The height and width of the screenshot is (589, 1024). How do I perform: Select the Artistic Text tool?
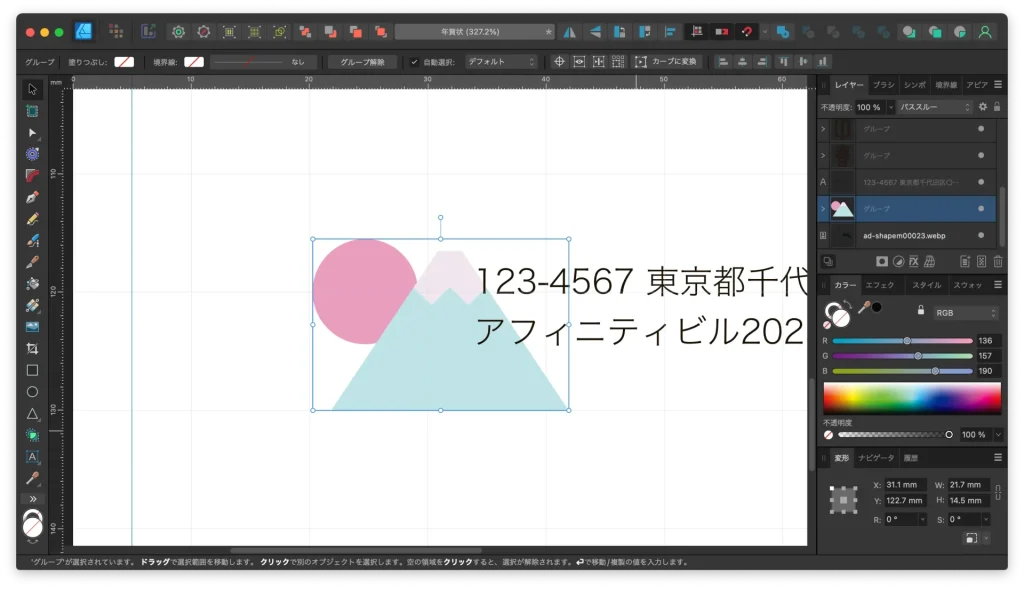point(32,456)
